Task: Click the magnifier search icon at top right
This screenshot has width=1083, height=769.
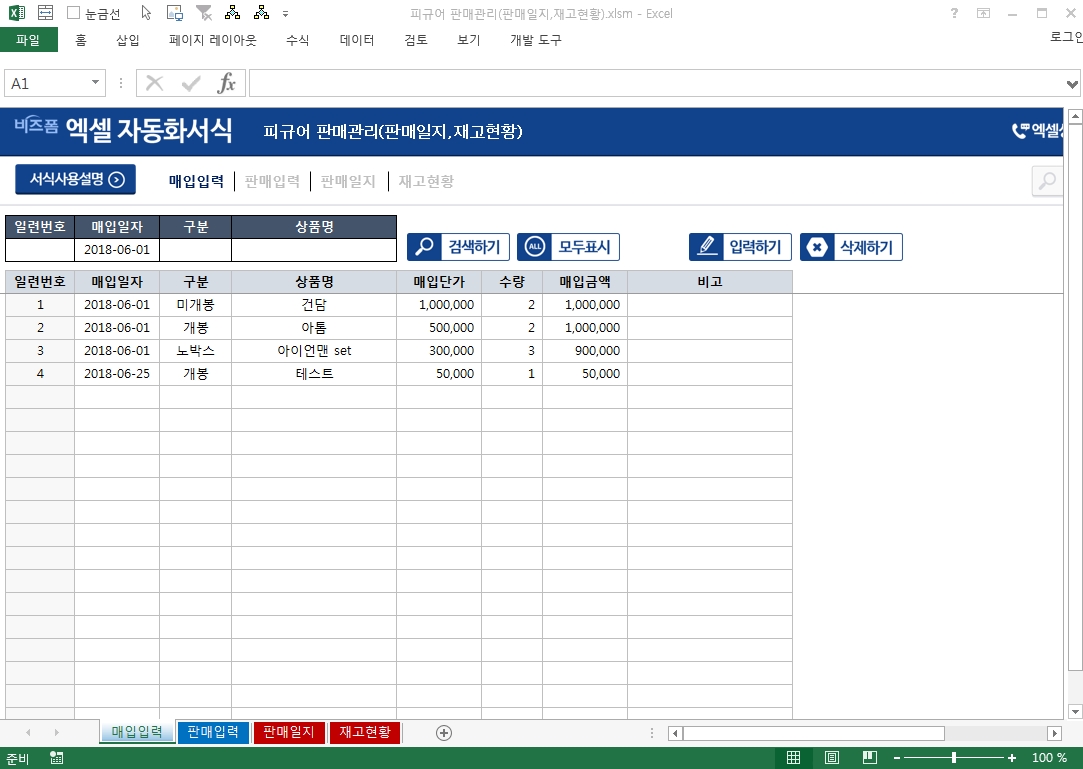Action: pos(1047,181)
